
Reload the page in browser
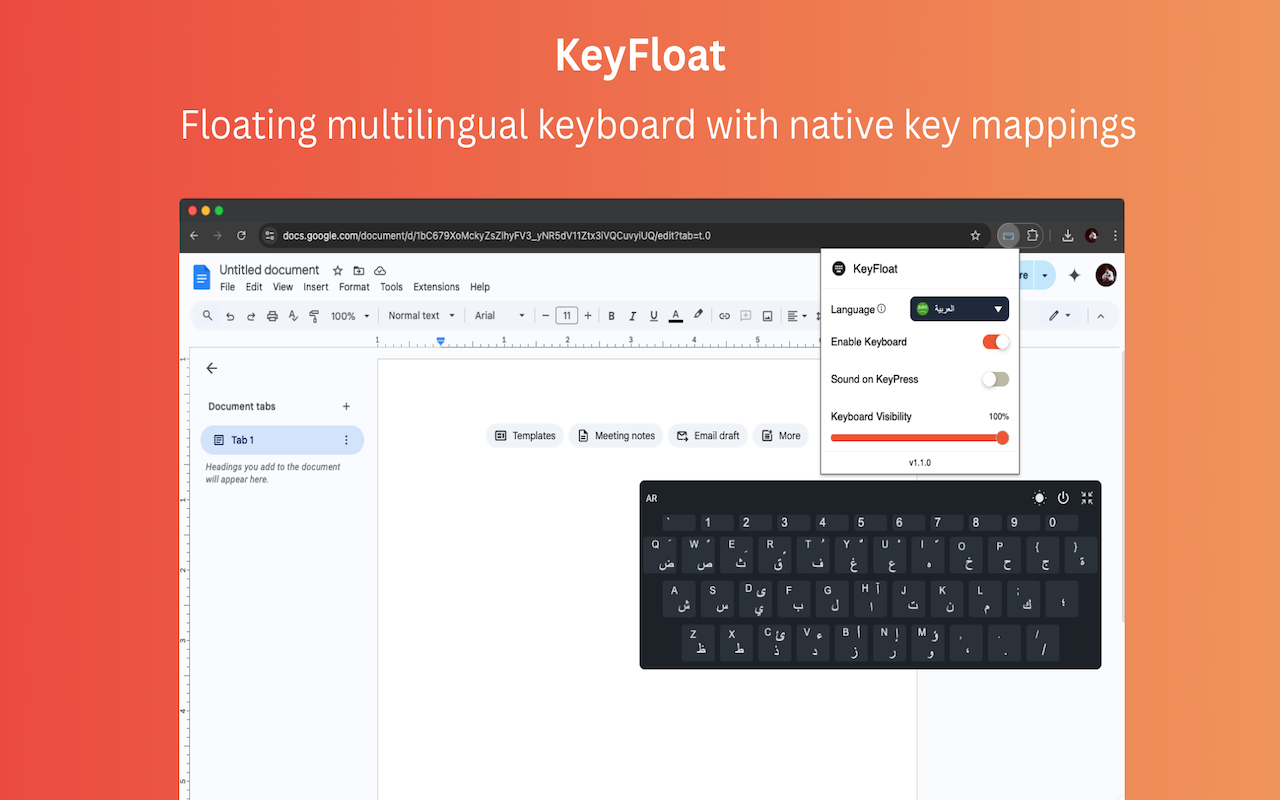coord(241,236)
